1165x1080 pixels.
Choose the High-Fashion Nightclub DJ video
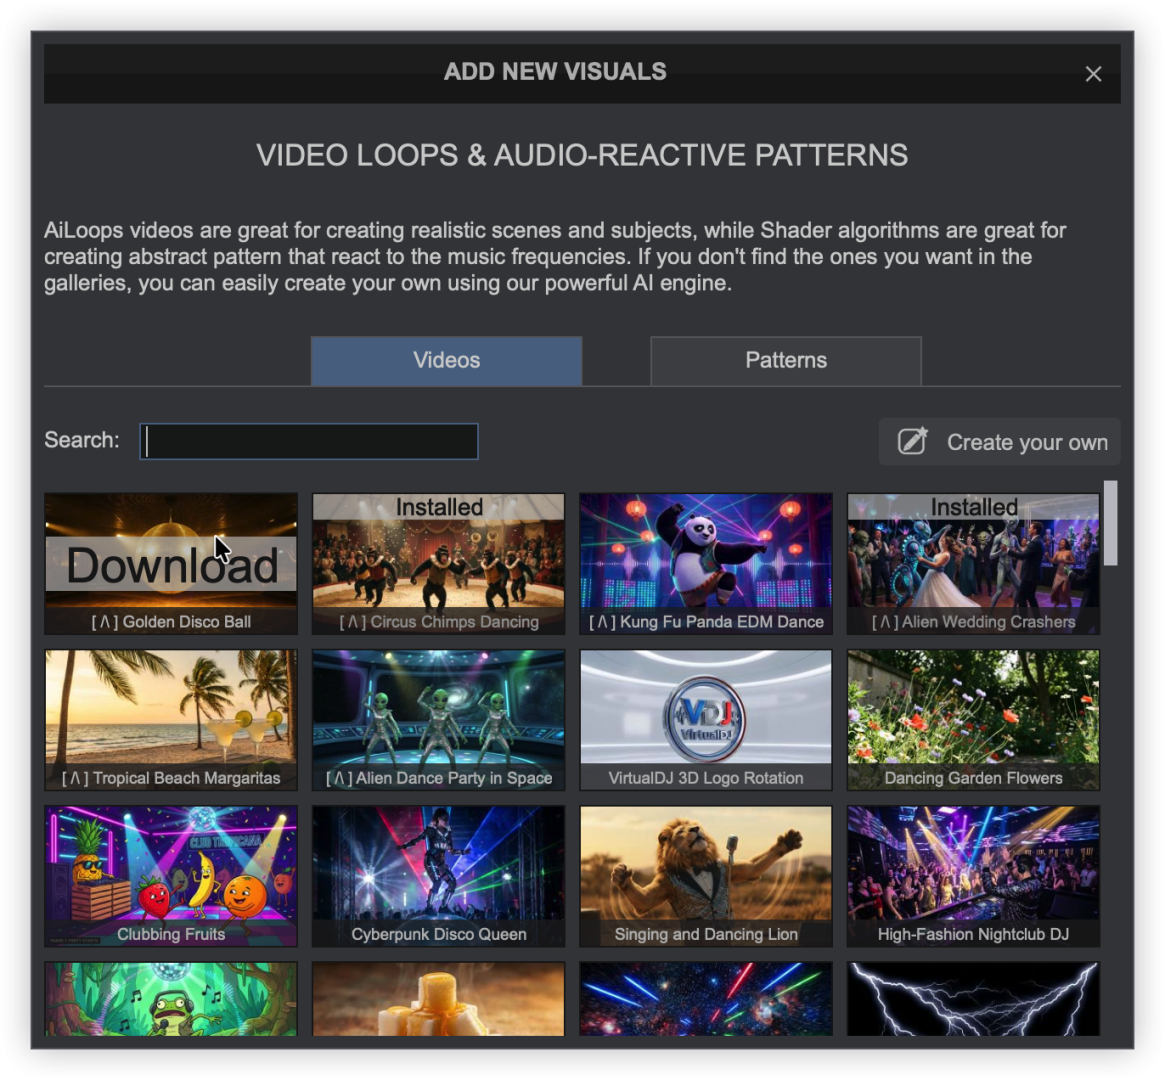pos(973,876)
